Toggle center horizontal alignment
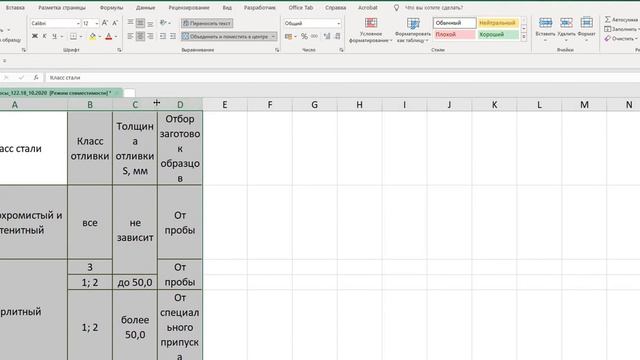 pyautogui.click(x=140, y=36)
